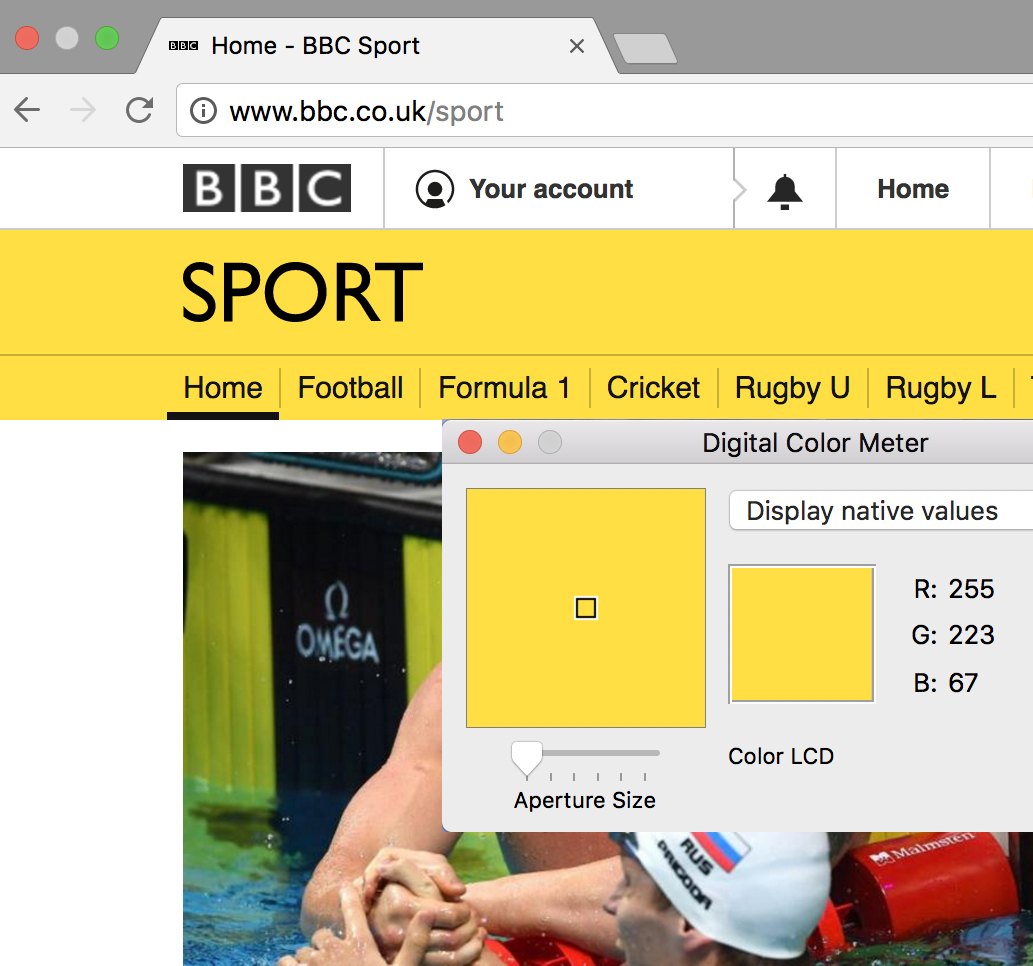Click the magnified color preview area

[586, 608]
